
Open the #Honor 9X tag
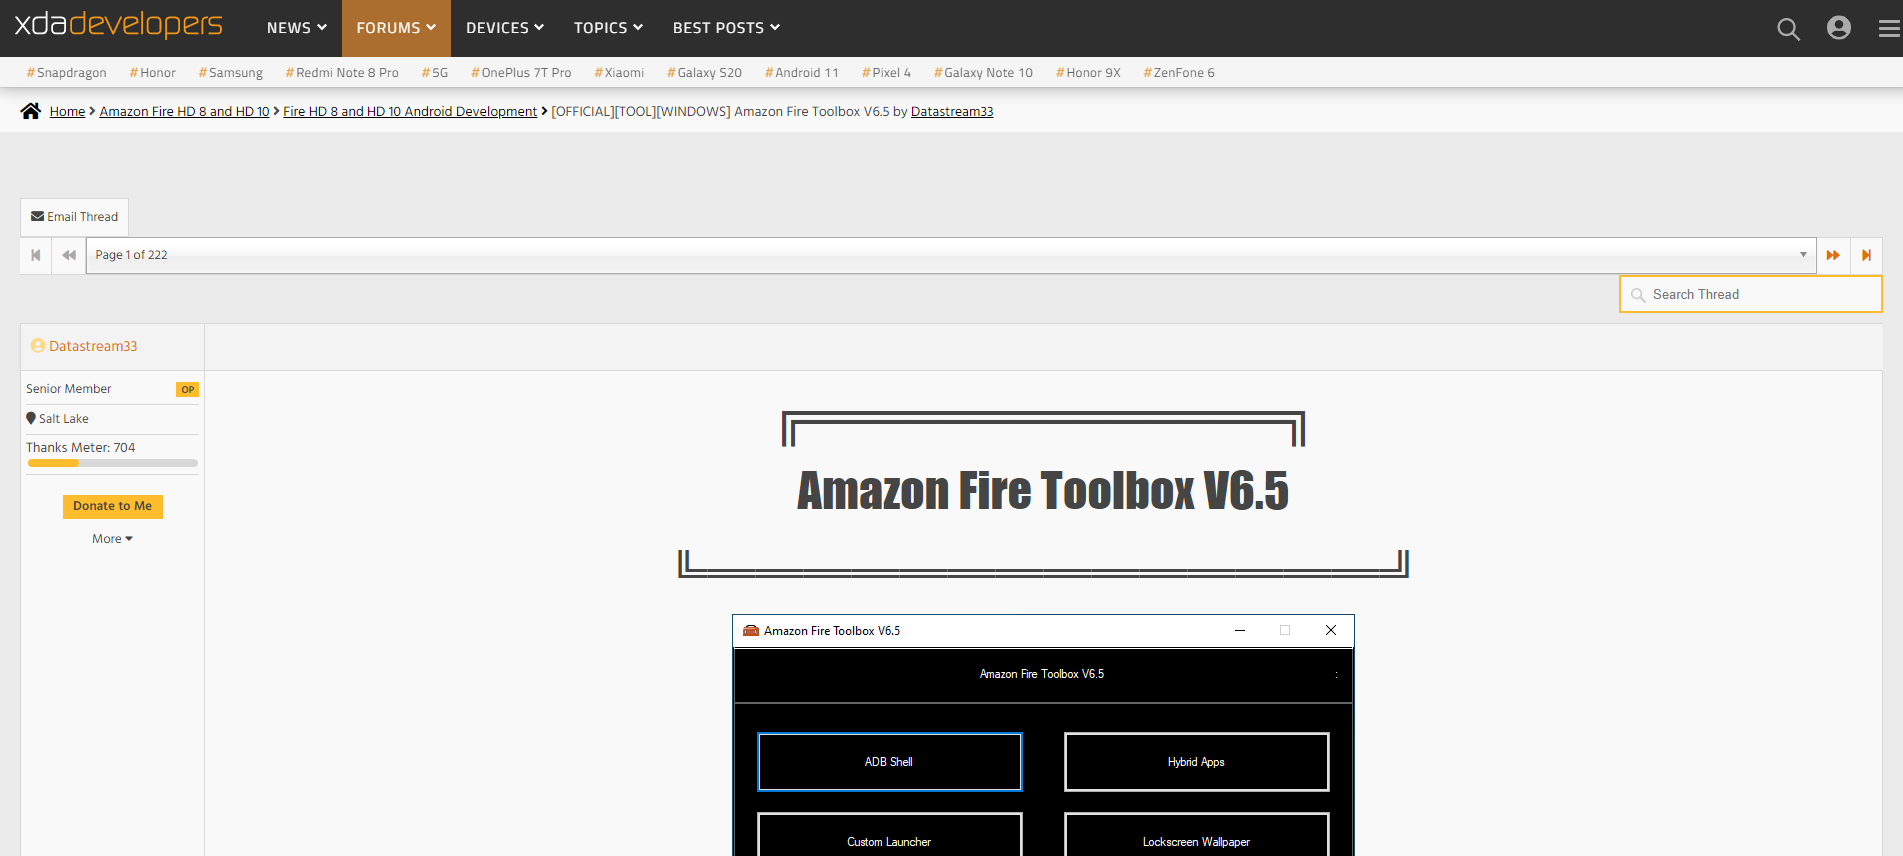pyautogui.click(x=1089, y=73)
